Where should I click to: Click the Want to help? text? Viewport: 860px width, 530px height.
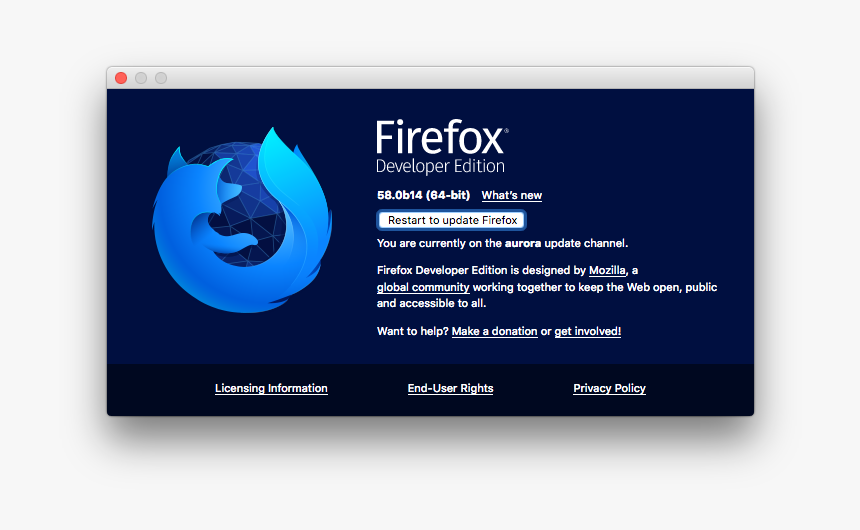(x=412, y=331)
